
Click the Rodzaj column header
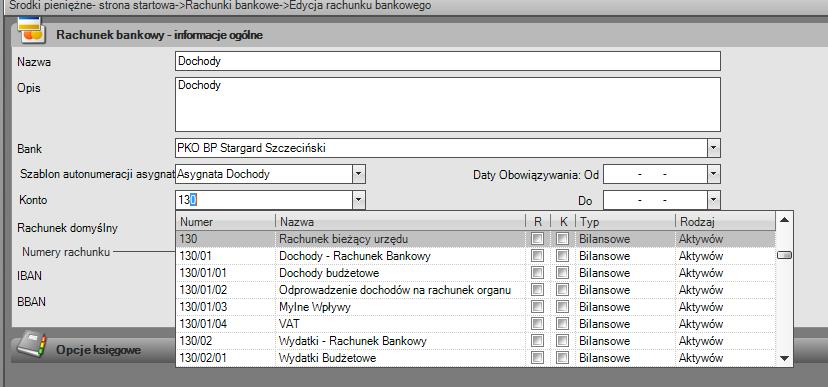click(x=725, y=221)
